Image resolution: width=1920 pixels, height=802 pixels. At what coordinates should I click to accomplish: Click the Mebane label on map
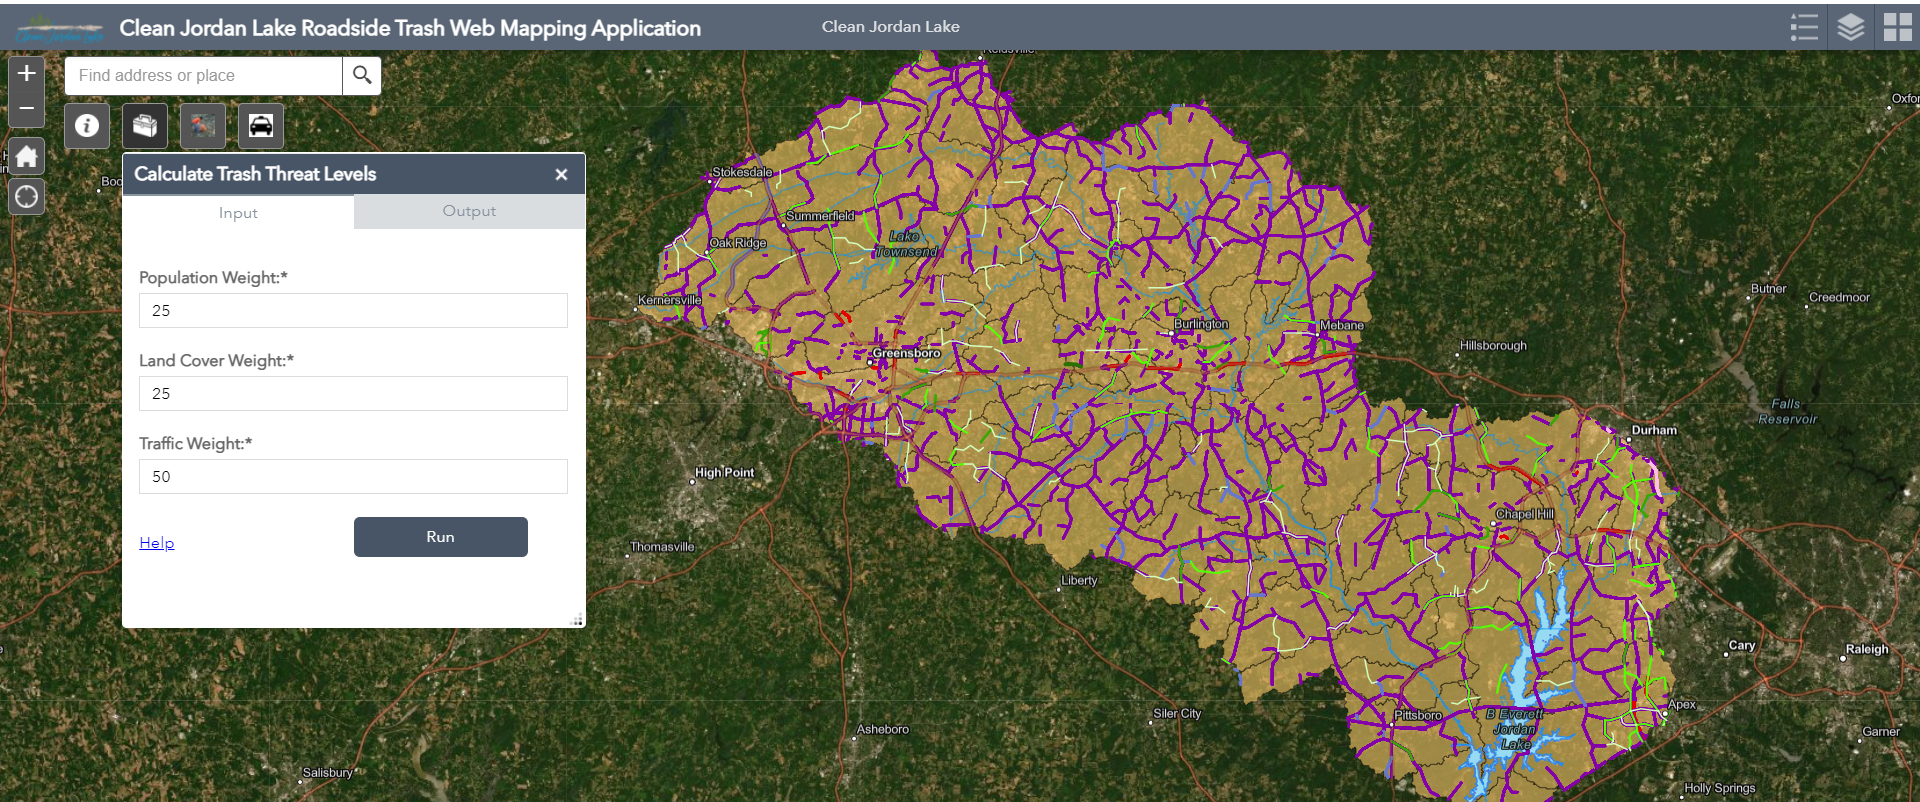point(1341,325)
